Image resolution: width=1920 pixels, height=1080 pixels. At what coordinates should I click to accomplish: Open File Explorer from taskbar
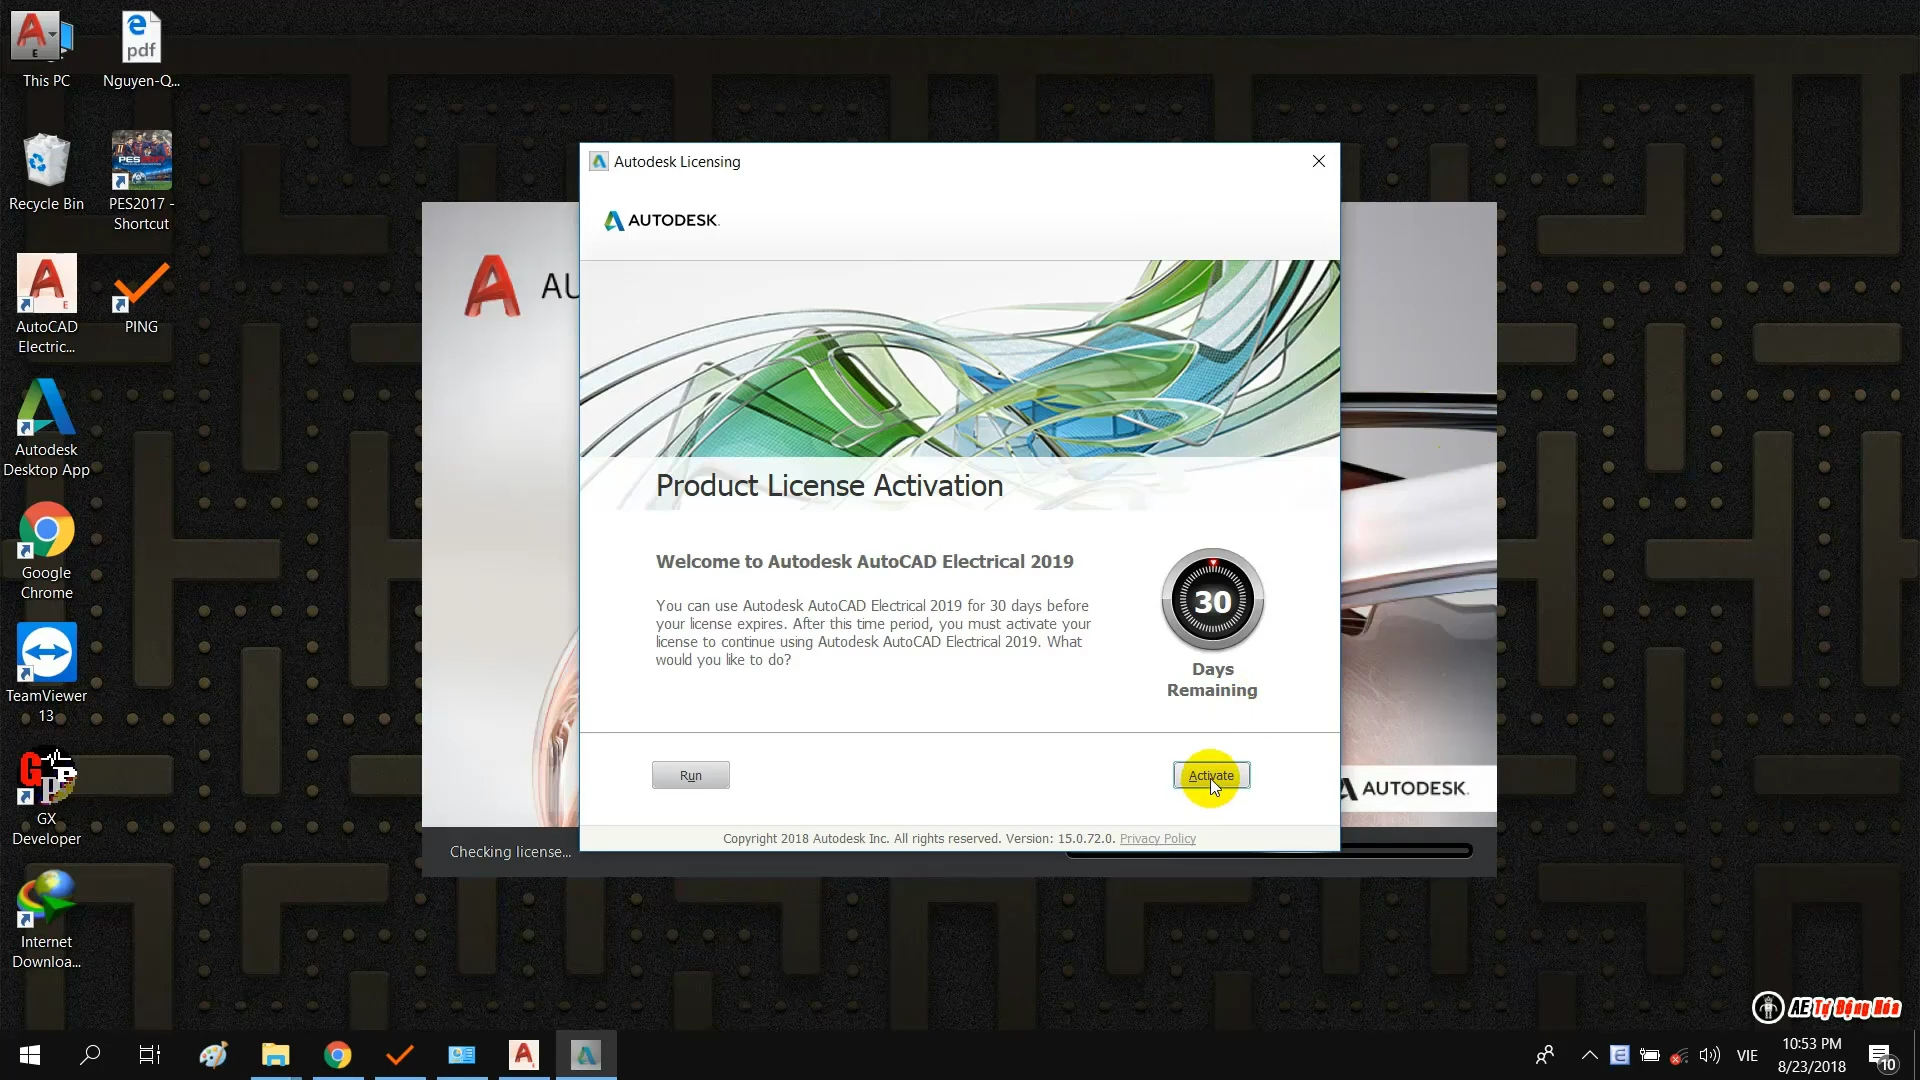[x=275, y=1055]
